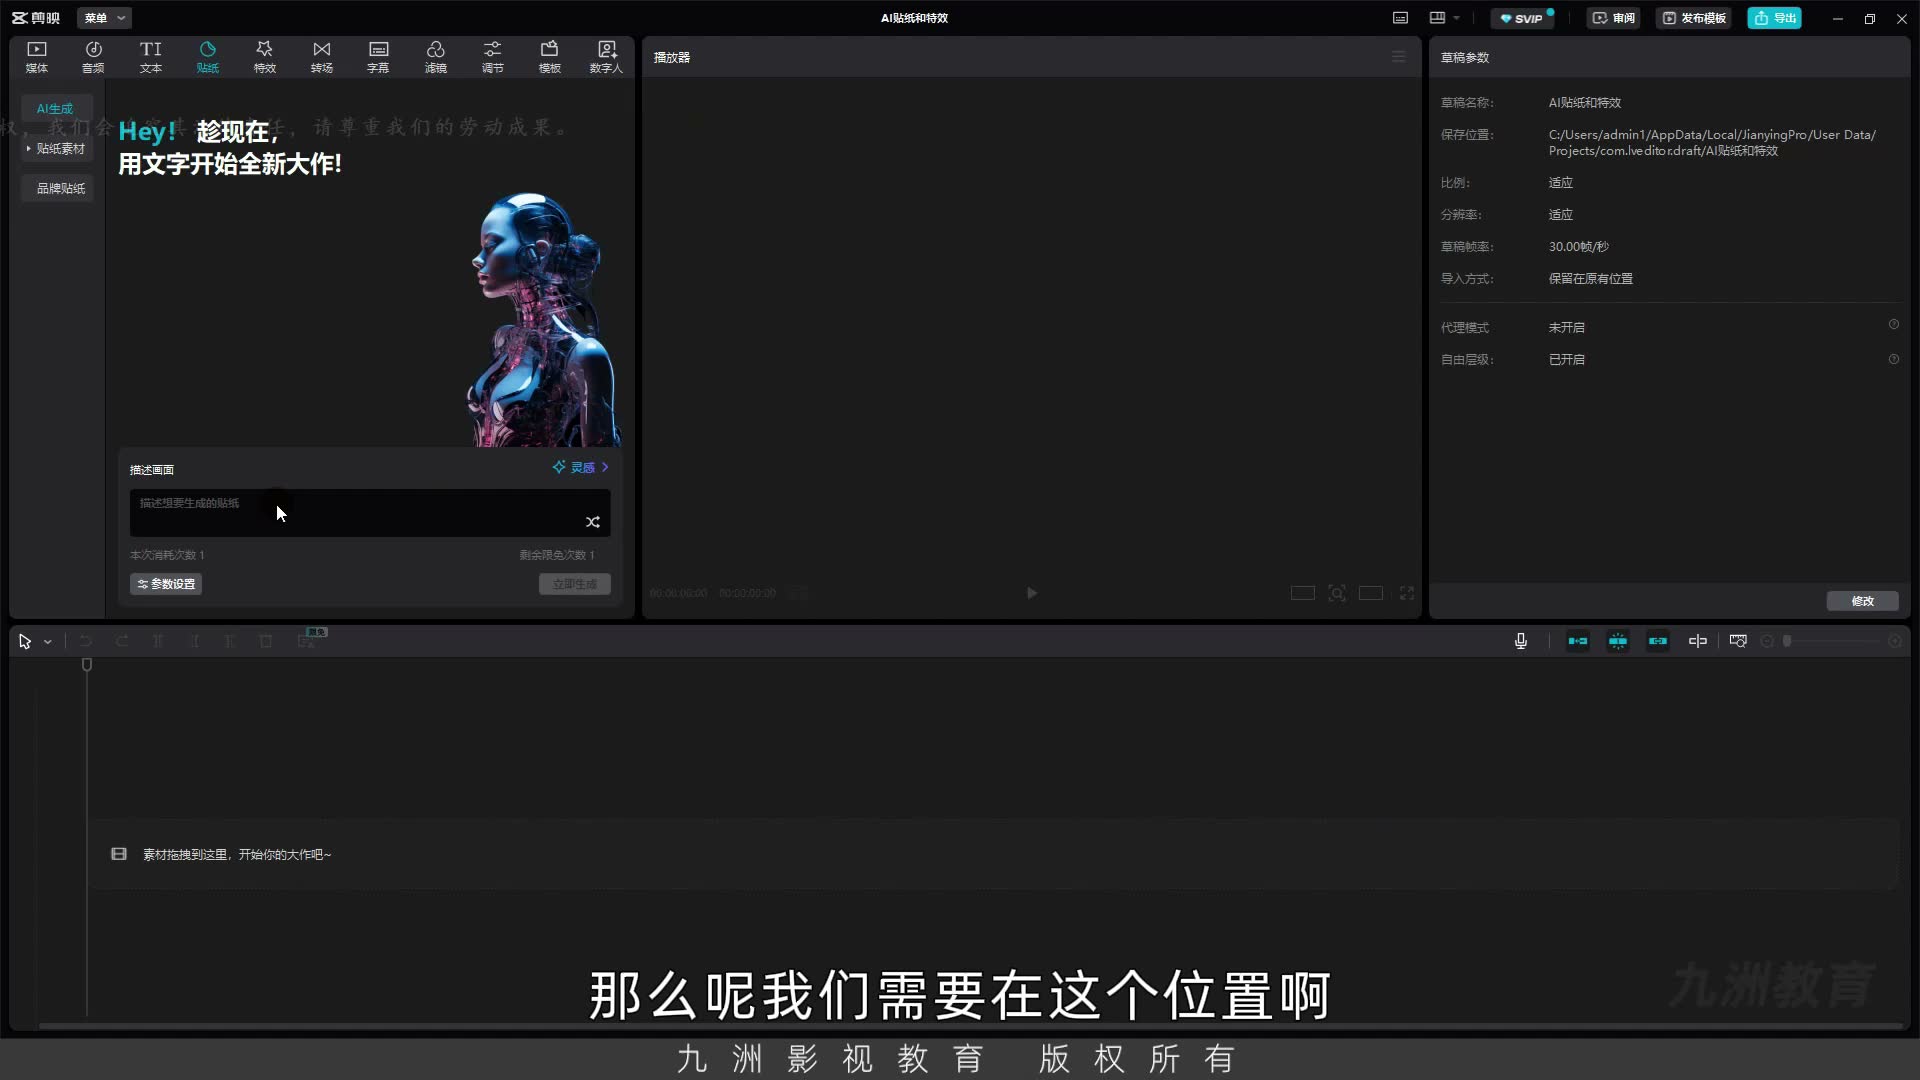Image resolution: width=1920 pixels, height=1080 pixels.
Task: Click the timeline playhead marker
Action: 87,665
